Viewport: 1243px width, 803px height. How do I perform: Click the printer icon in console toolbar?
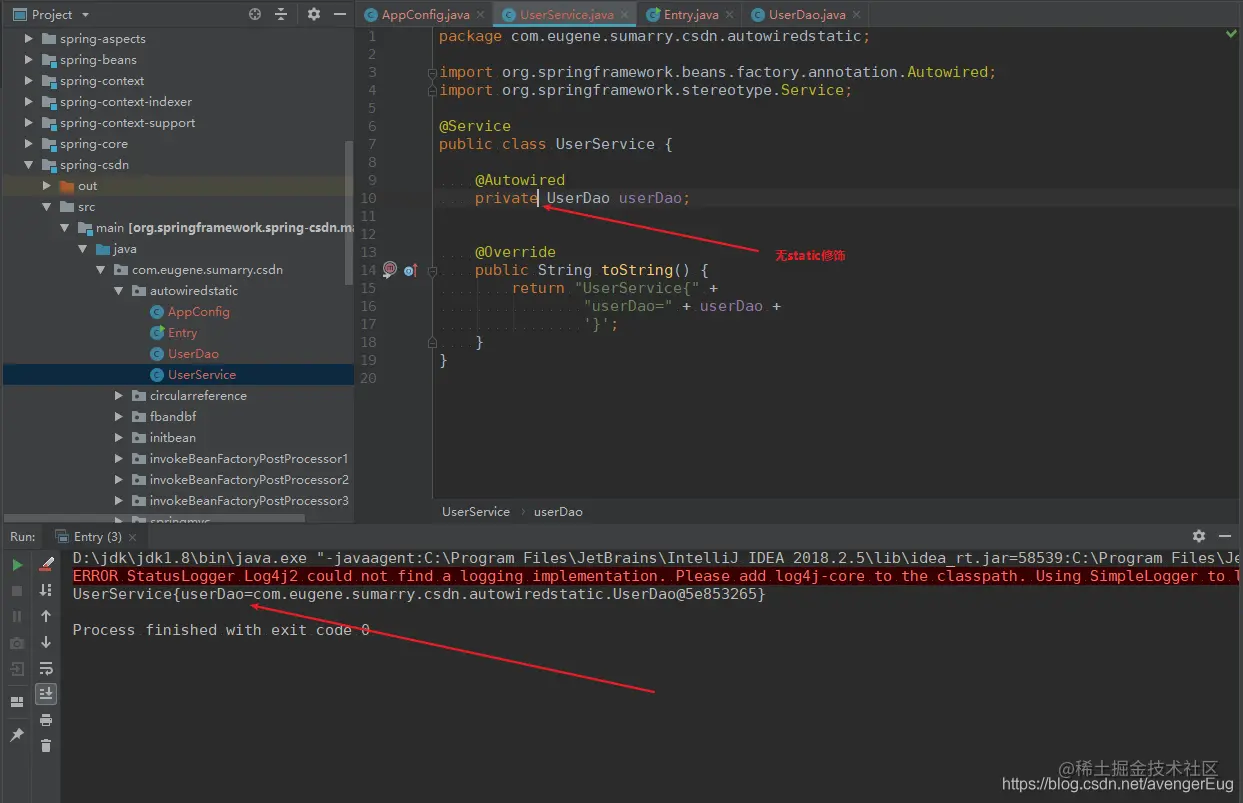click(46, 720)
